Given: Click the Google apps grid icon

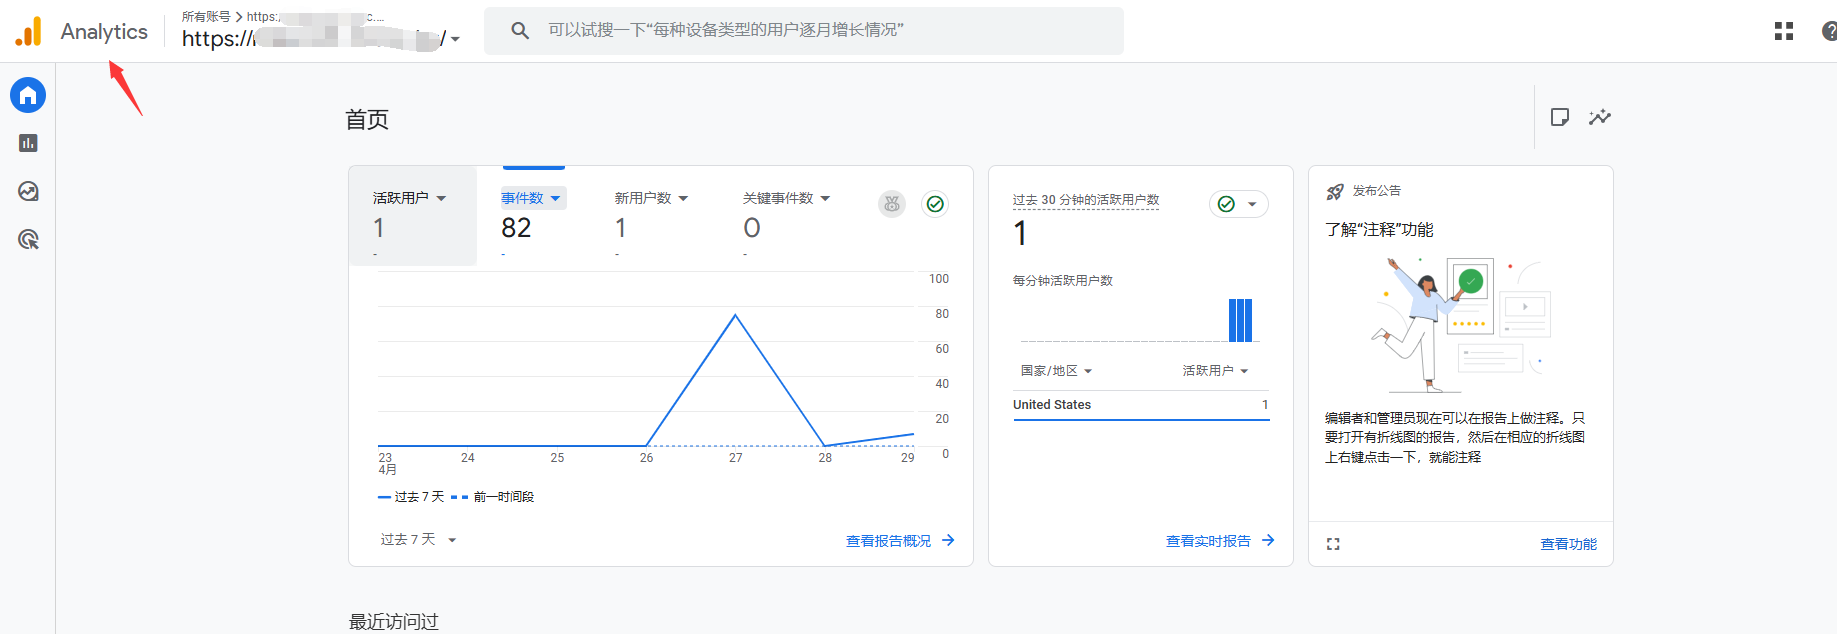Looking at the screenshot, I should tap(1783, 31).
